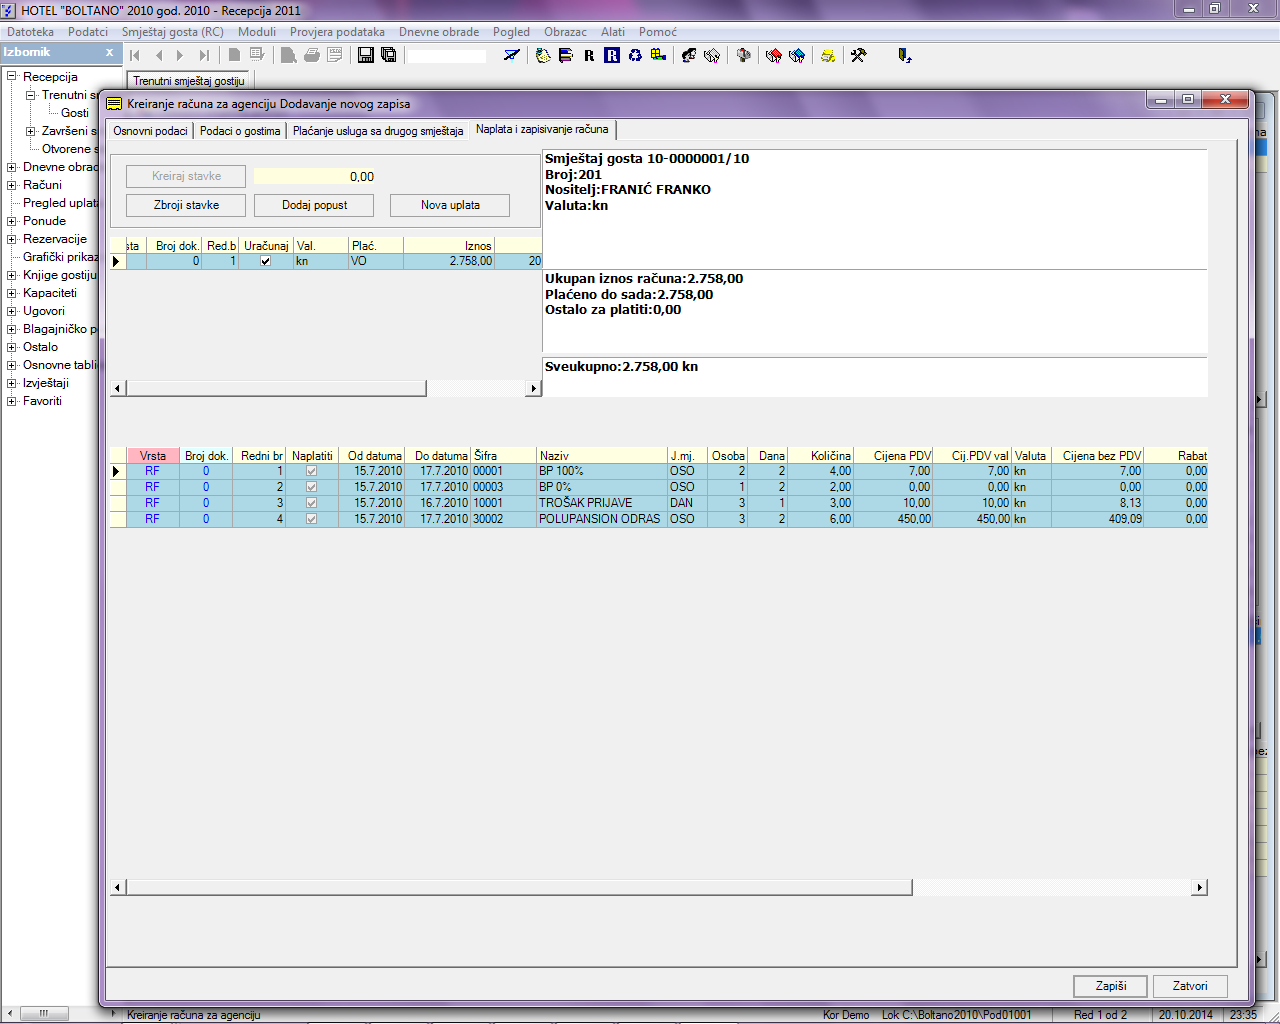The height and width of the screenshot is (1024, 1280).
Task: Click the Nova uplata button
Action: (450, 205)
